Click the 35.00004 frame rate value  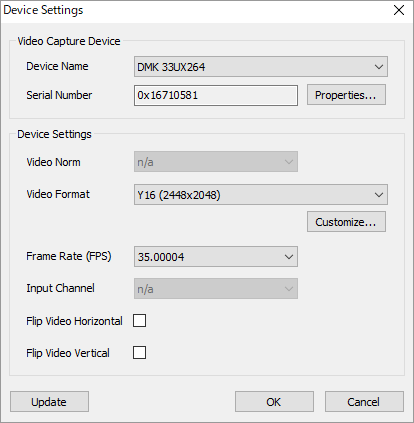(x=161, y=257)
